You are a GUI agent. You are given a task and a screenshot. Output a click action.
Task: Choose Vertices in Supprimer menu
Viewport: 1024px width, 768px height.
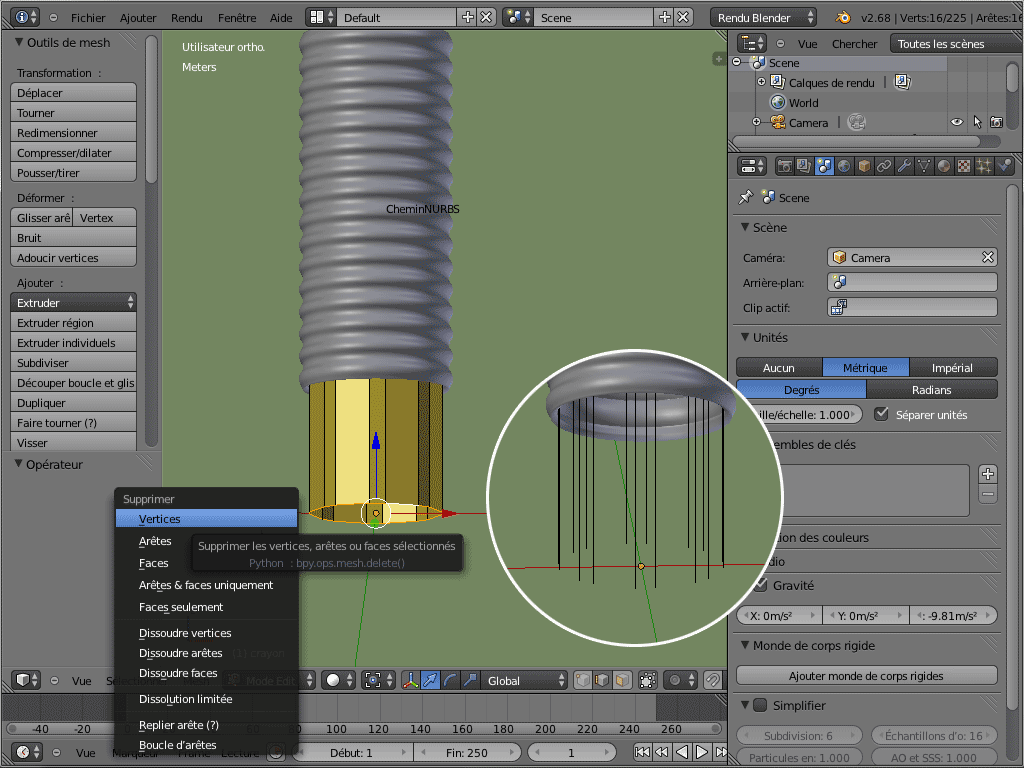pos(206,519)
